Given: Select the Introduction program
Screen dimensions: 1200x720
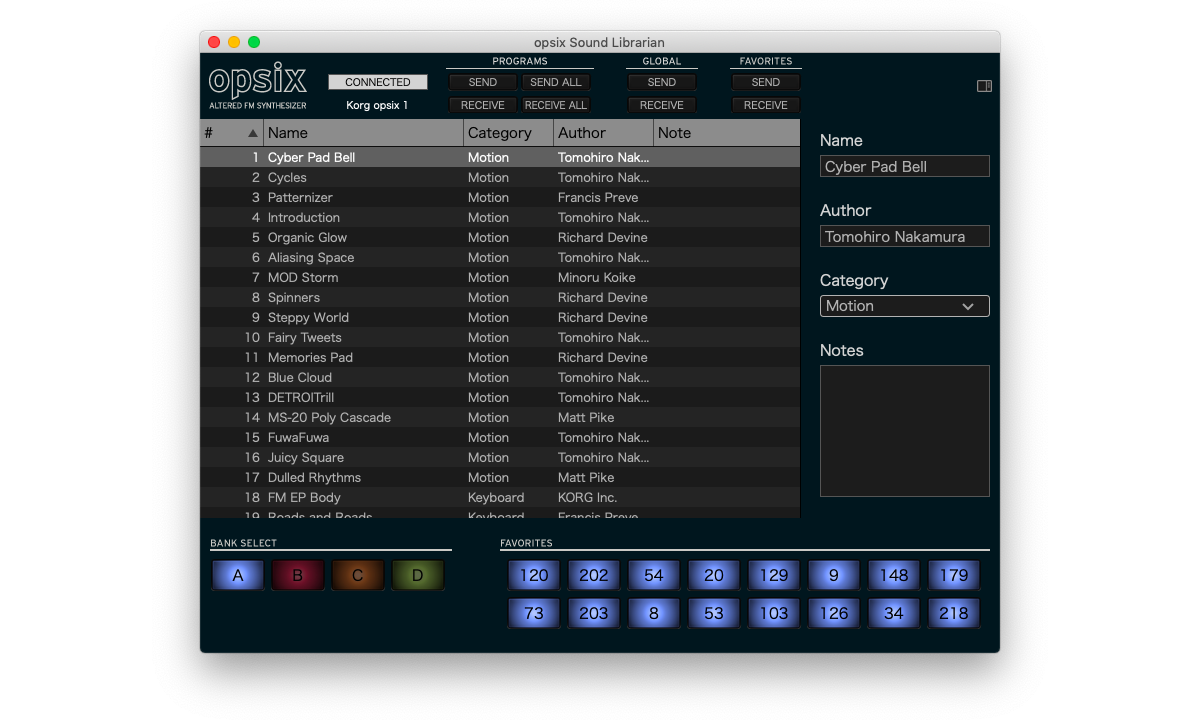Looking at the screenshot, I should click(500, 217).
